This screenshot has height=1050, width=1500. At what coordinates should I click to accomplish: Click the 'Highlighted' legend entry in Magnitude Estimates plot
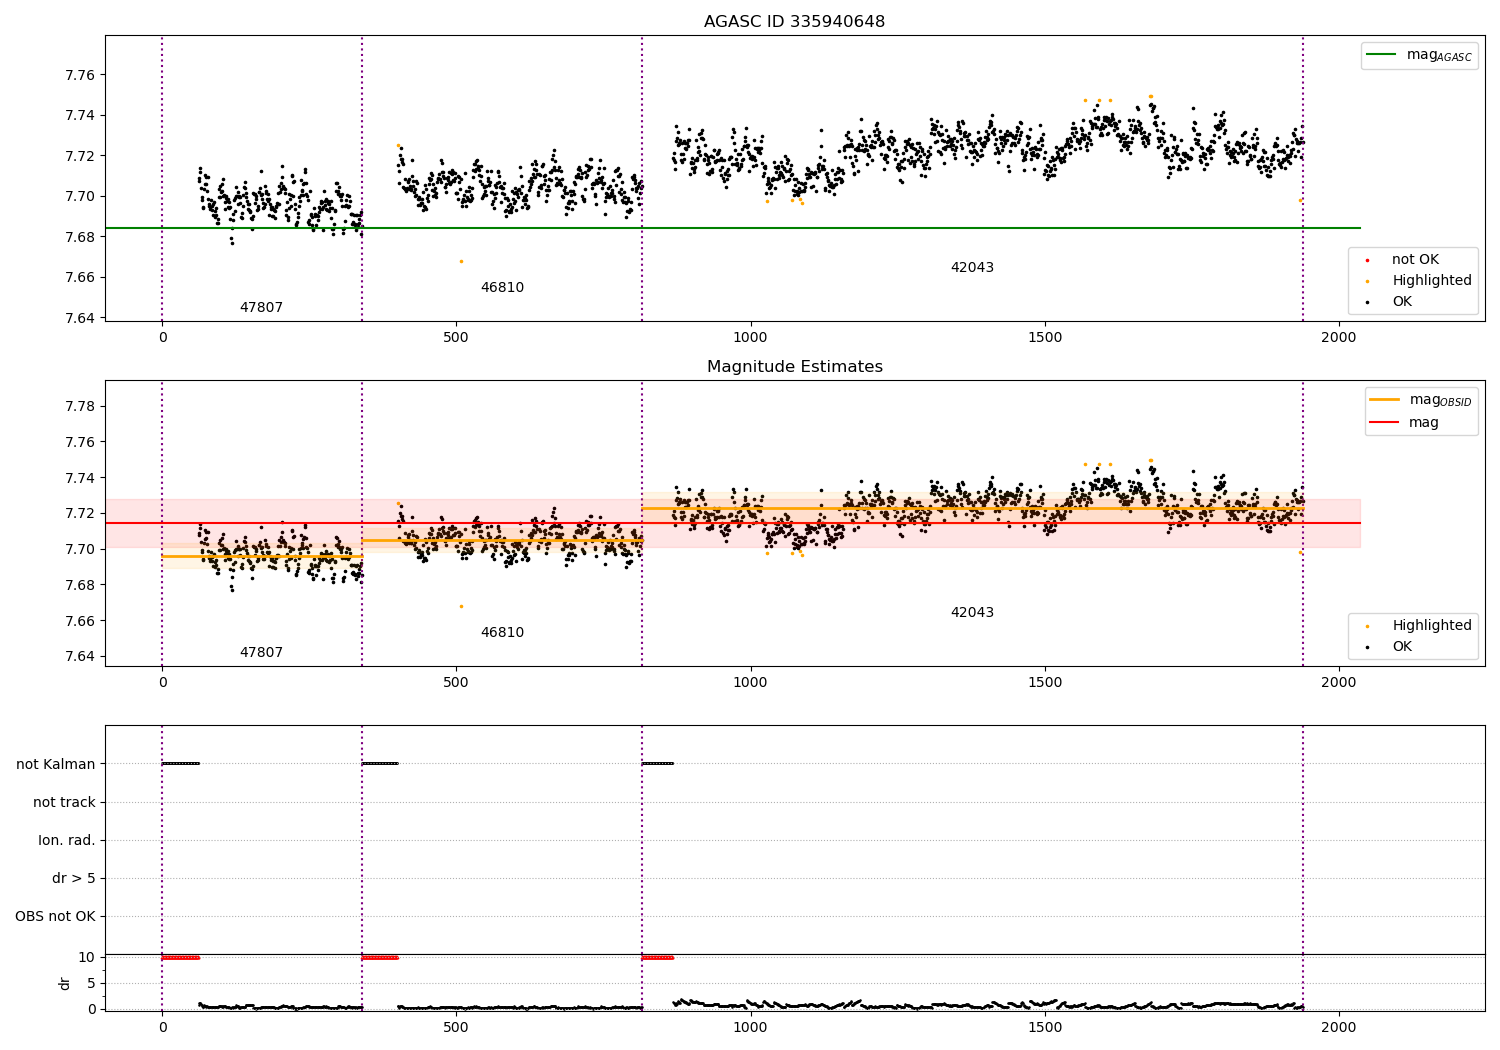[x=1431, y=626]
